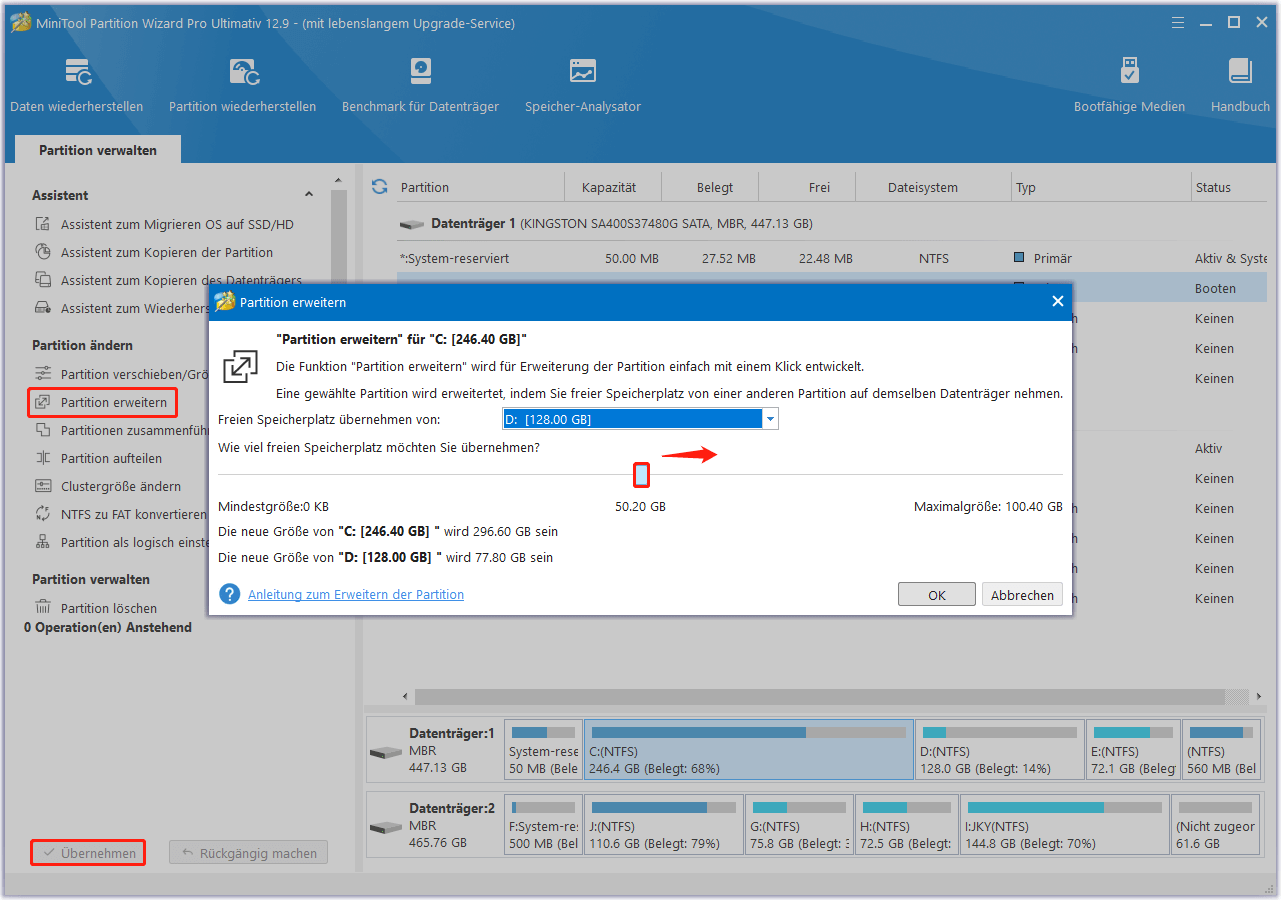
Task: Click Datenträger:1 drive icon in disk map
Action: click(x=385, y=751)
